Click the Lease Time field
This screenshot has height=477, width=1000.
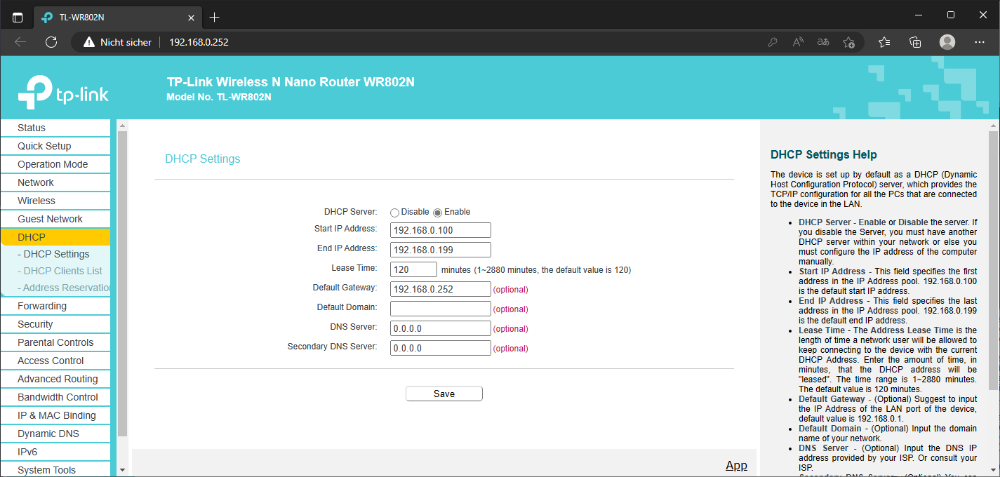[413, 269]
